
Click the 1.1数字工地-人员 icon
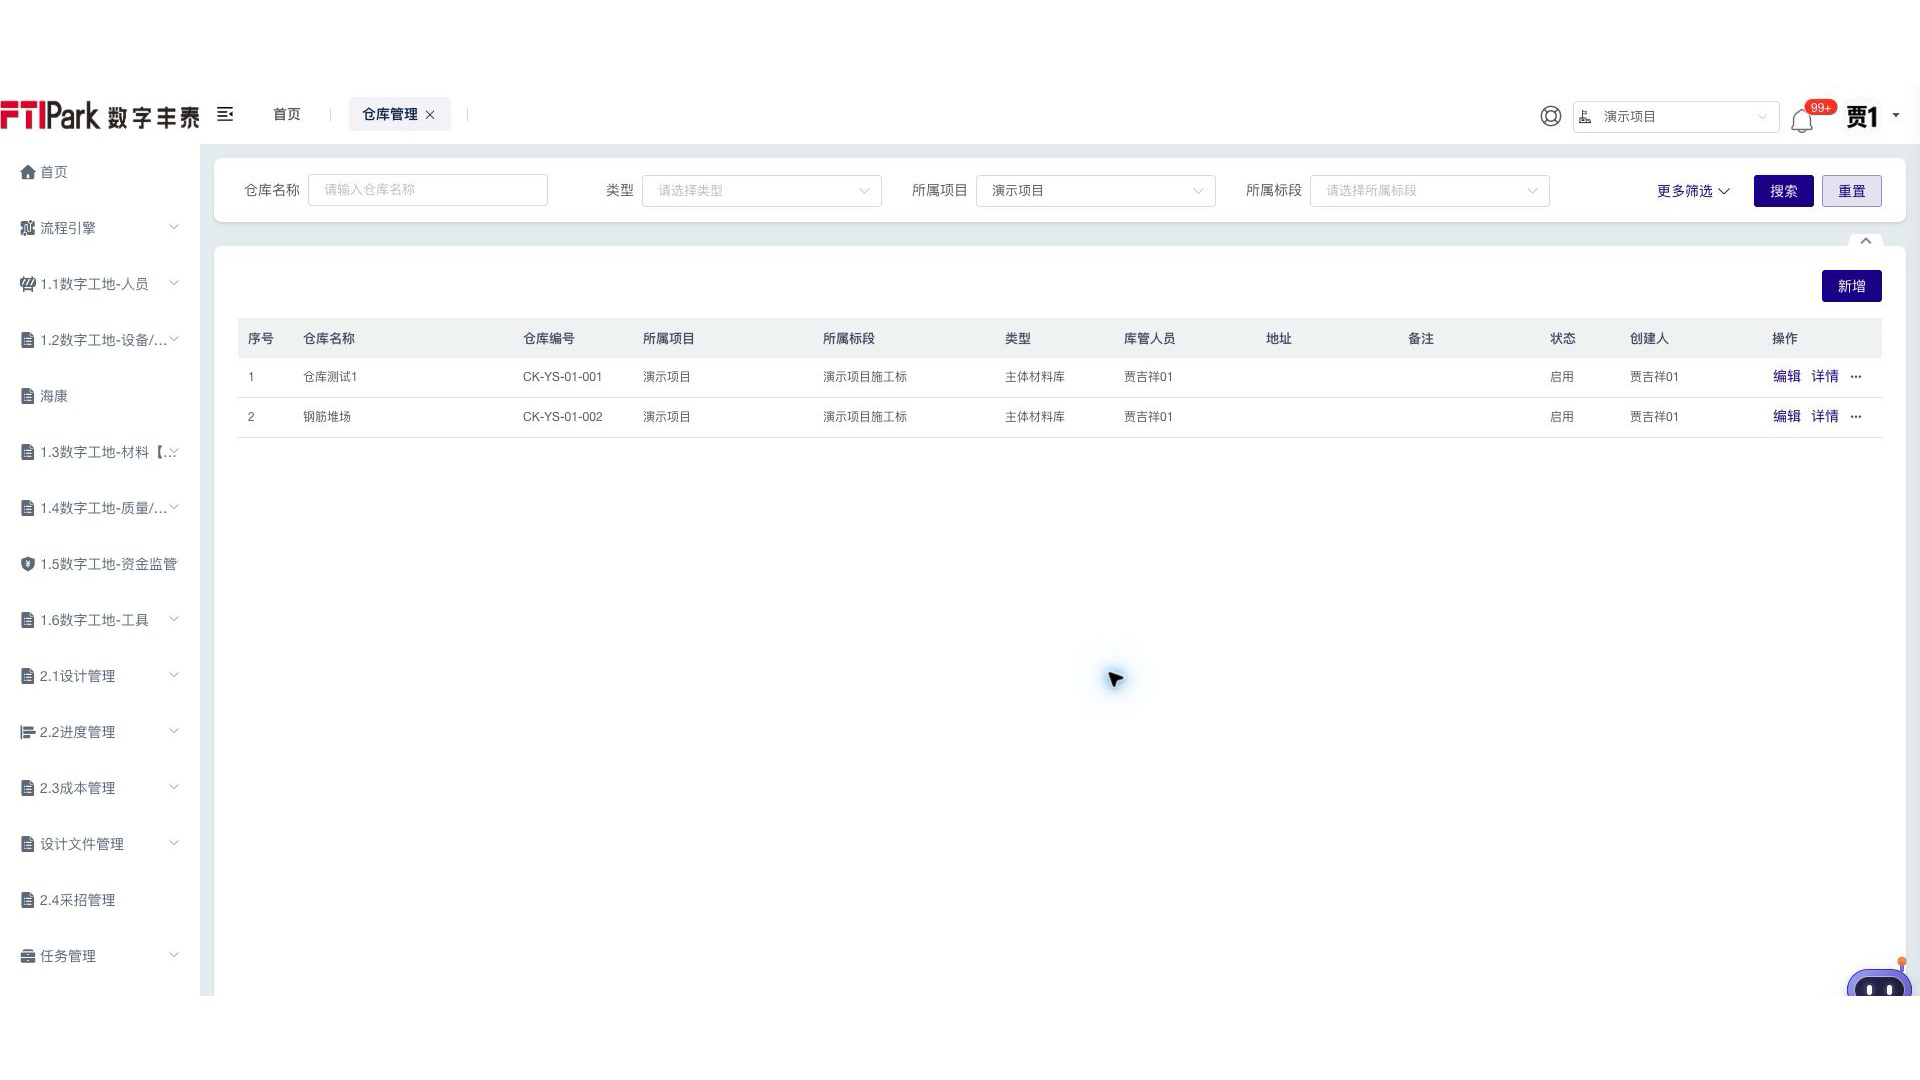[x=28, y=284]
